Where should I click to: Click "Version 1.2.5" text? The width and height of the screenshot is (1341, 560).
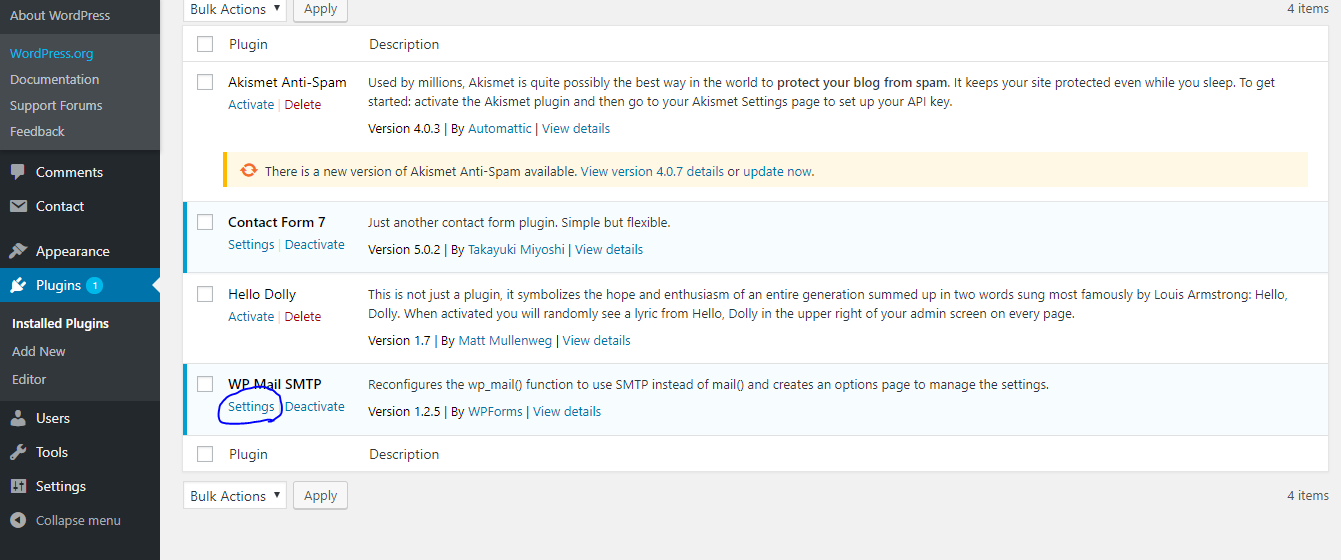point(404,411)
